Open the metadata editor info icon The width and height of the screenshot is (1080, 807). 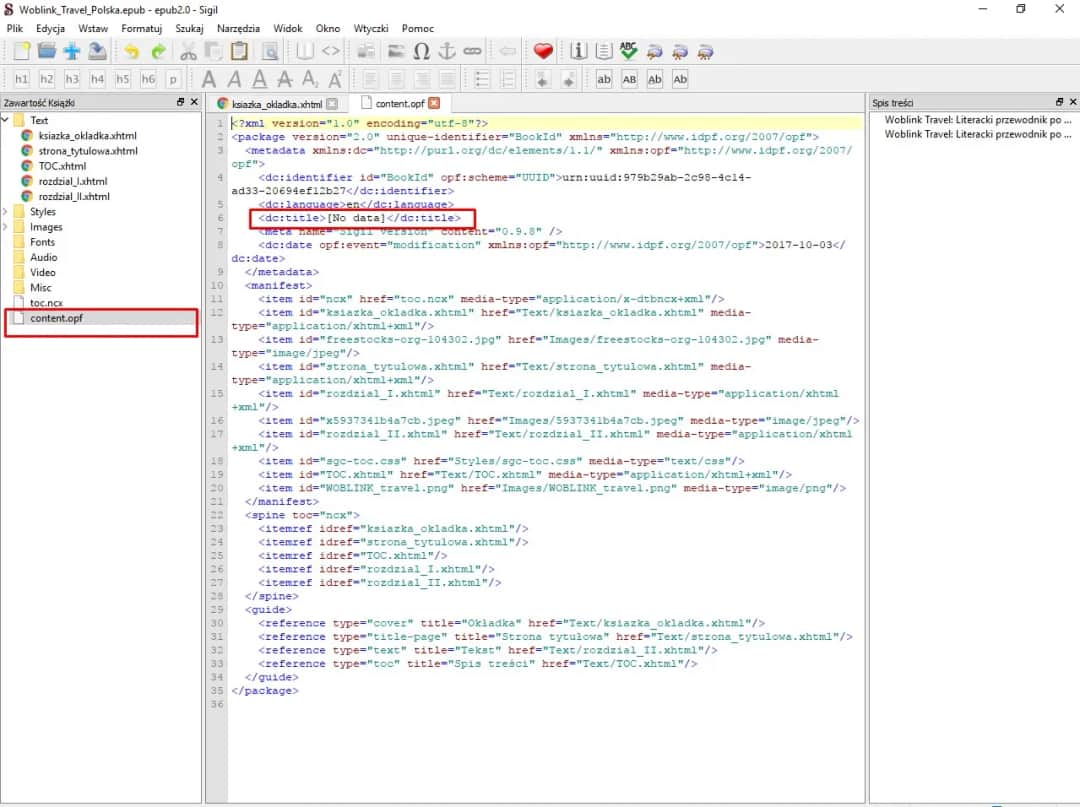(x=579, y=51)
